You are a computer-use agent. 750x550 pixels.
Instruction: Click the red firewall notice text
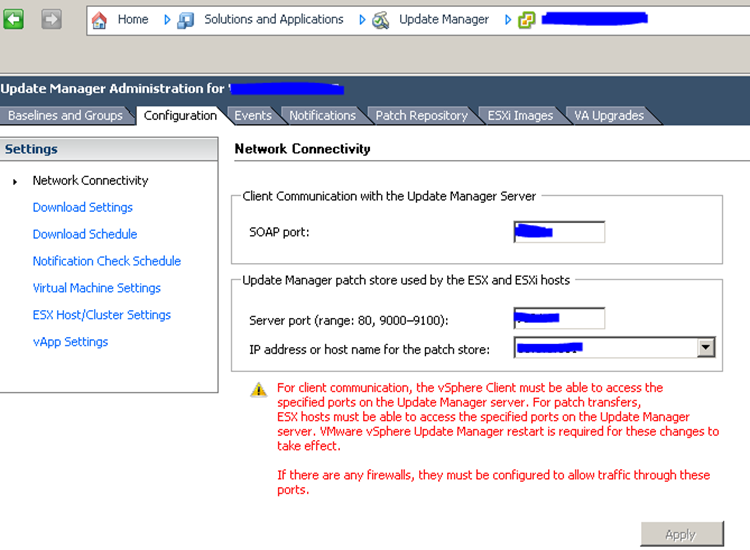click(x=493, y=483)
